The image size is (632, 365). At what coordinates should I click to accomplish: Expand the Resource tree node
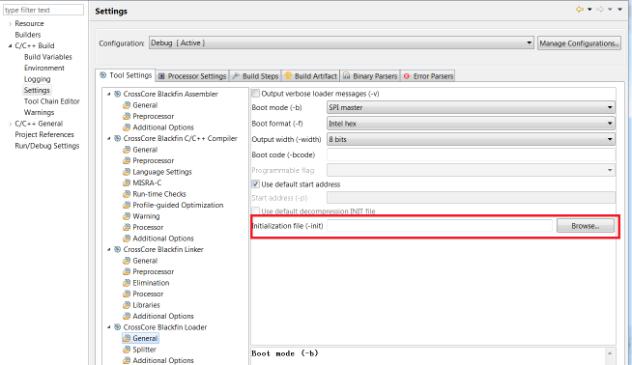(x=10, y=23)
